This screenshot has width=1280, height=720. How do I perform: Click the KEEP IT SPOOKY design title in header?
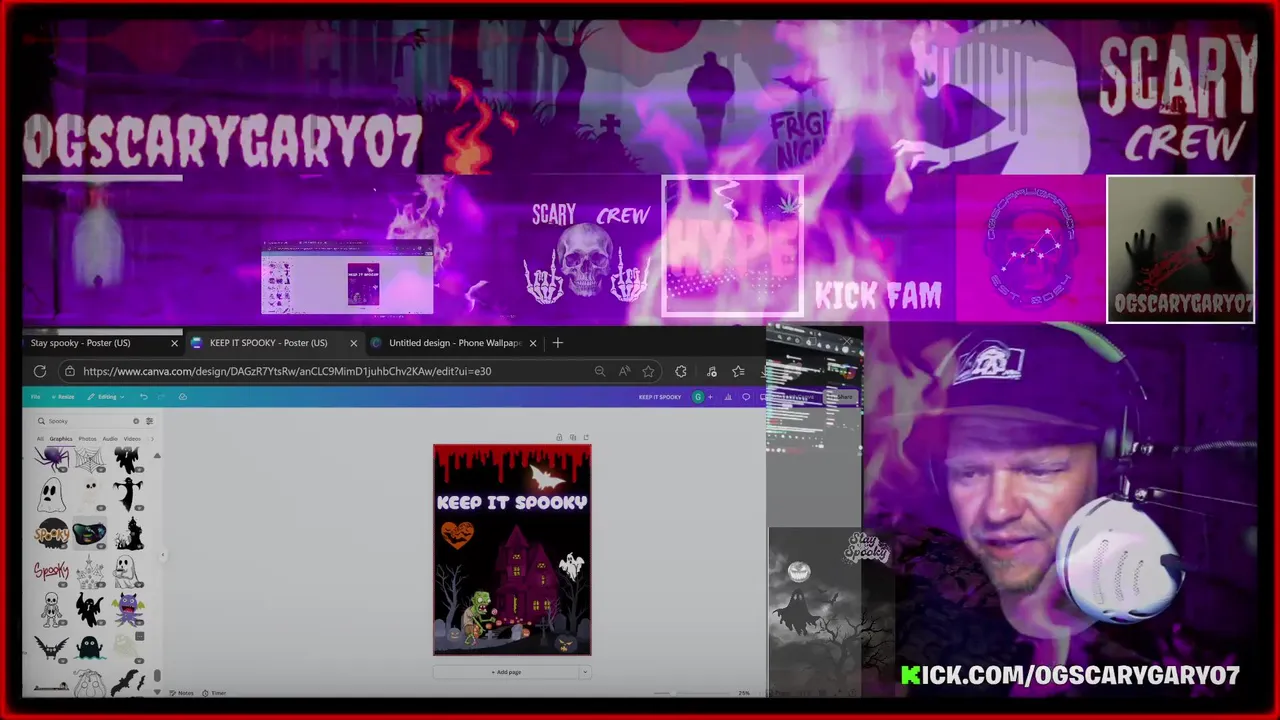click(660, 397)
